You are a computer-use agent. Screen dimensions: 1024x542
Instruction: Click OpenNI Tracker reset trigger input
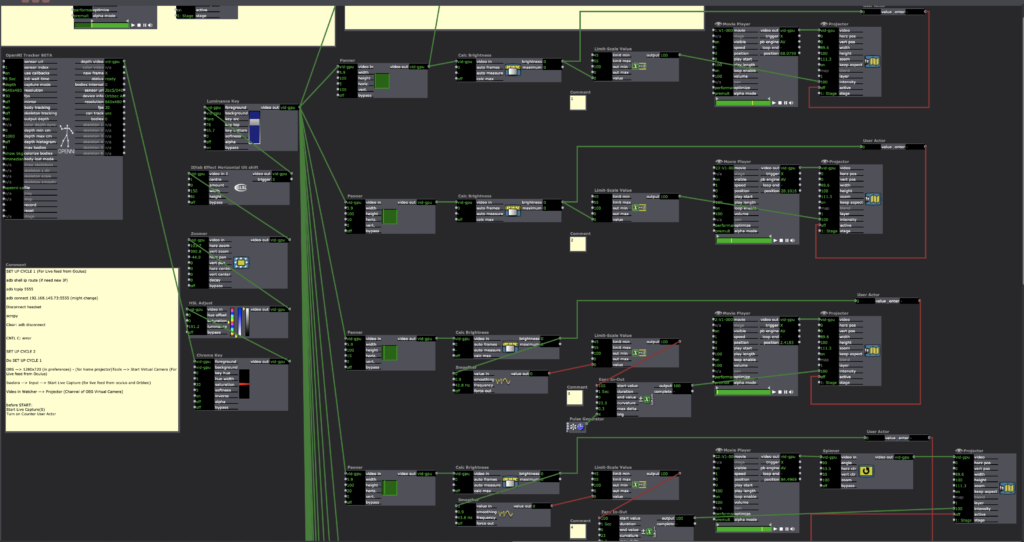pyautogui.click(x=12, y=210)
